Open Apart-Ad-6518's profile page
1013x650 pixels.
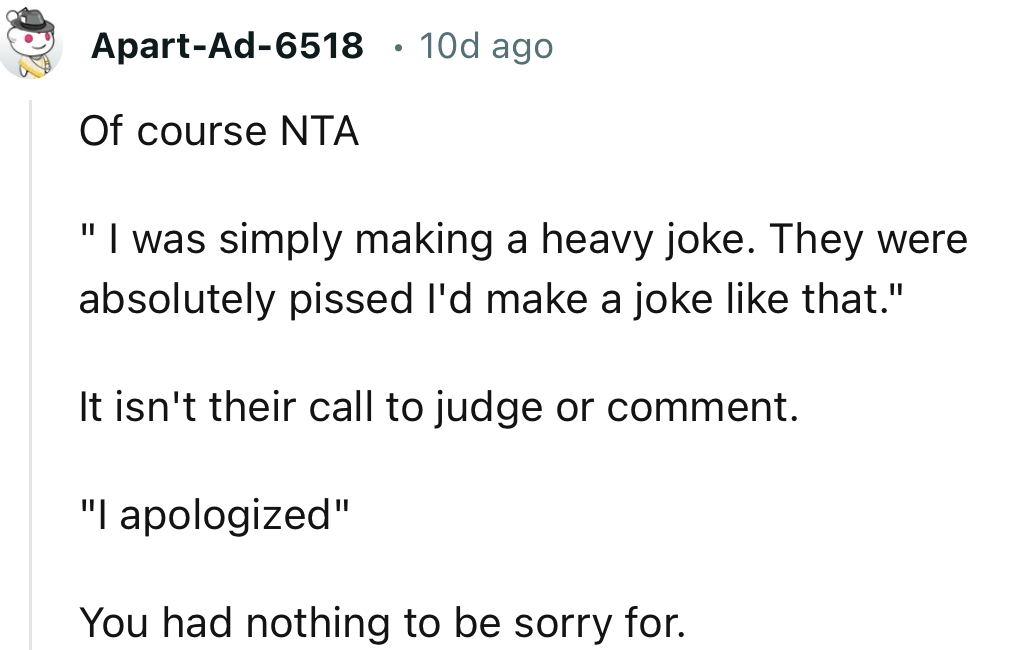(226, 45)
